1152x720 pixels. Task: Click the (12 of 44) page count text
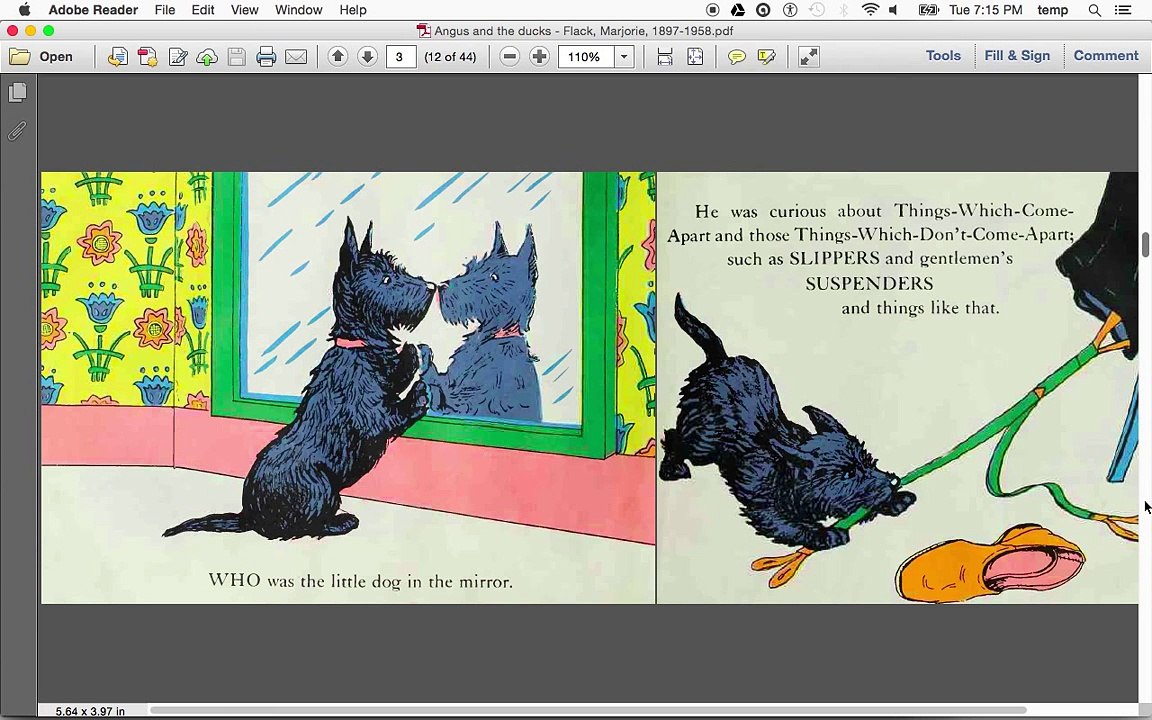(450, 57)
